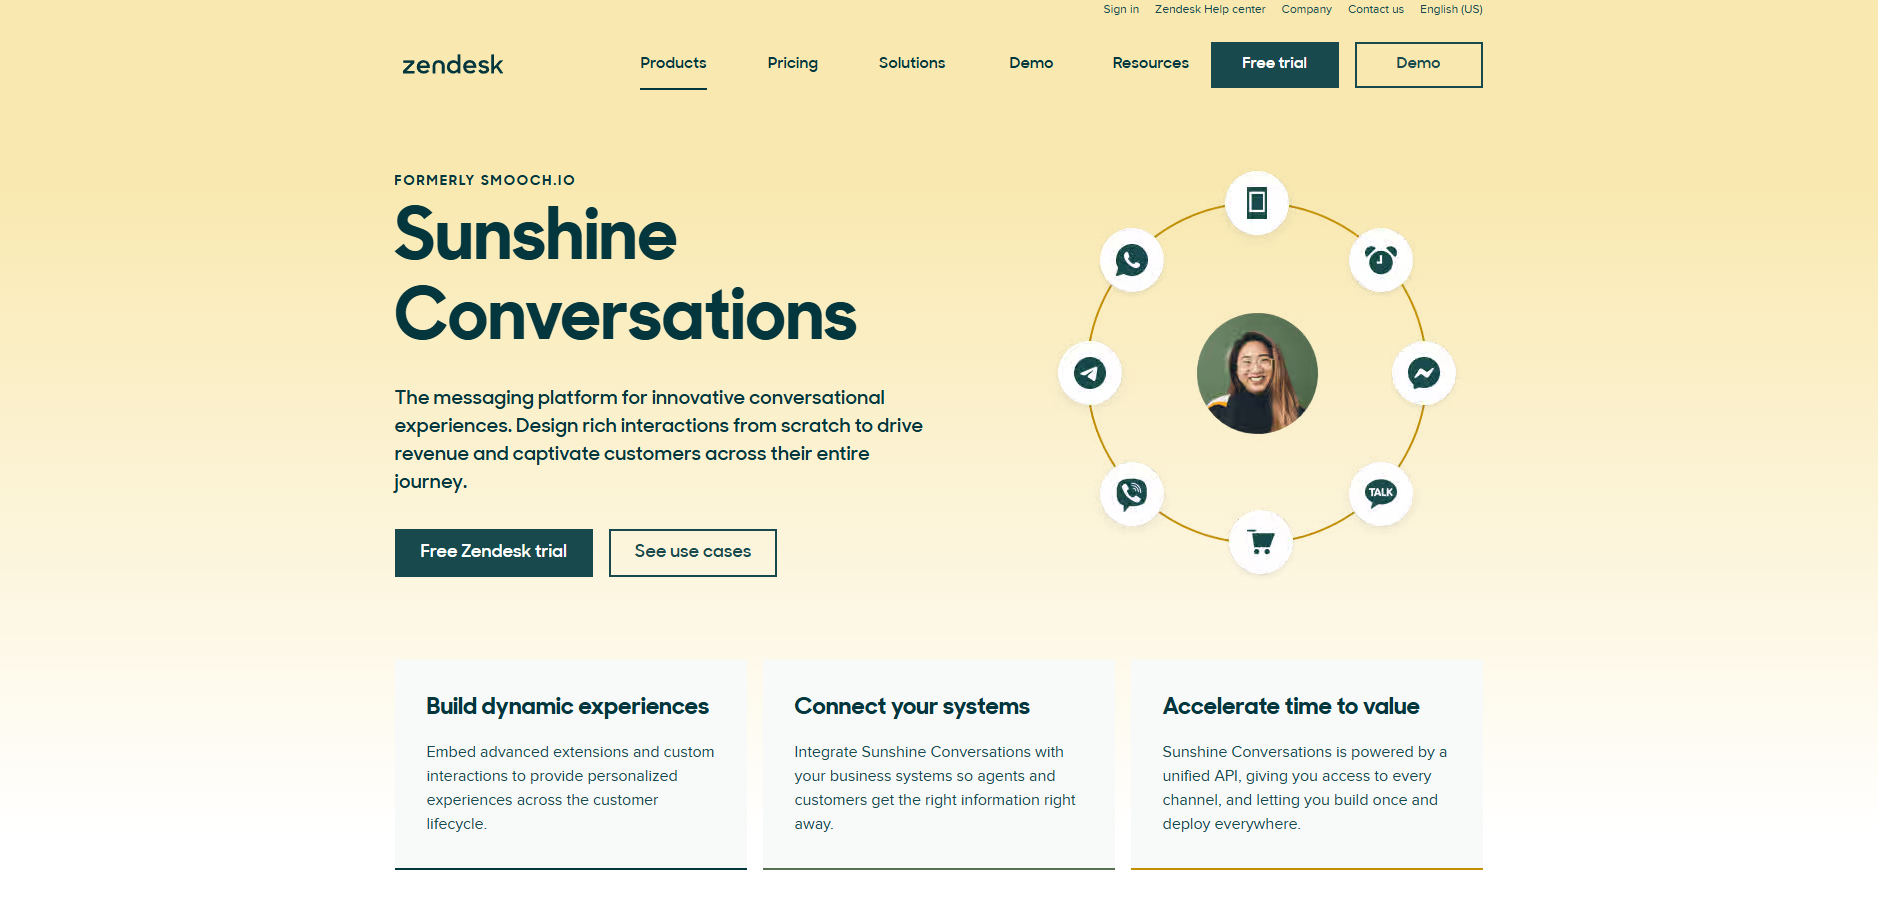The width and height of the screenshot is (1878, 920).
Task: Open the Zendesk Help center link
Action: tap(1210, 9)
